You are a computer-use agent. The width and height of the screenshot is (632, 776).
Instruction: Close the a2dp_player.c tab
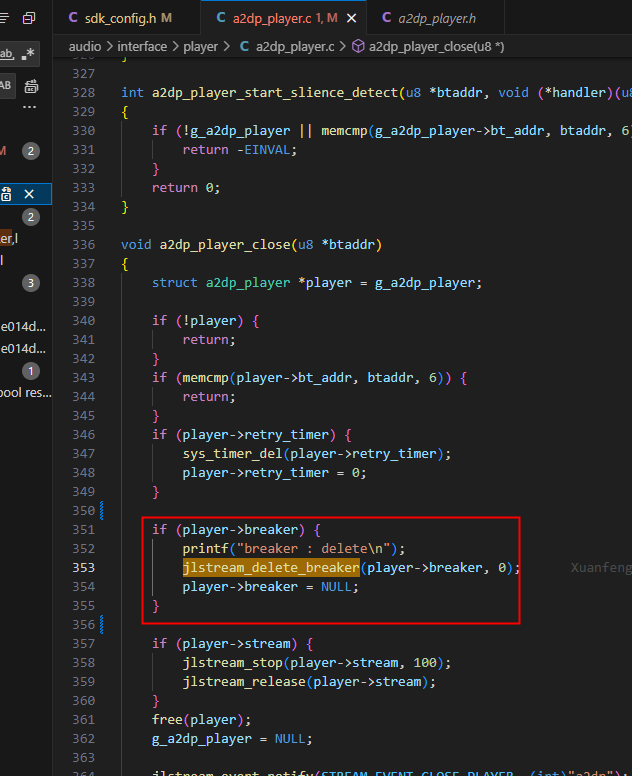(x=351, y=18)
